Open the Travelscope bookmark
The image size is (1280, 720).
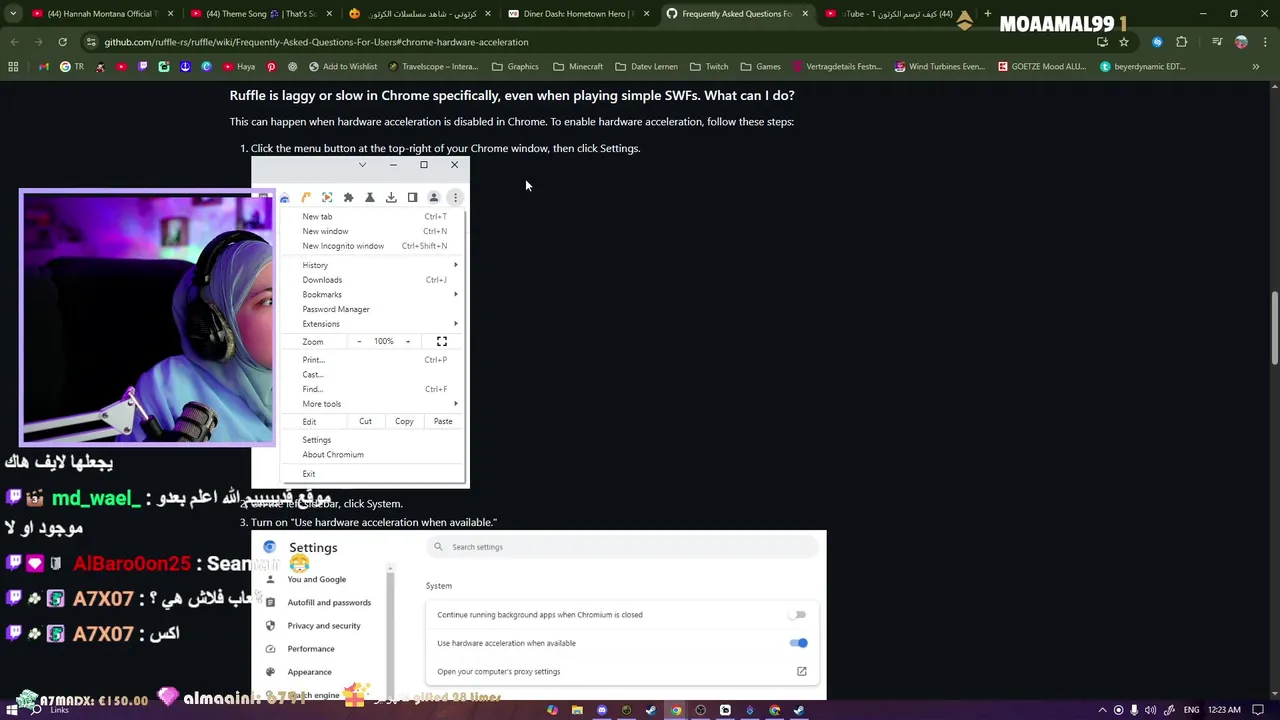[433, 67]
